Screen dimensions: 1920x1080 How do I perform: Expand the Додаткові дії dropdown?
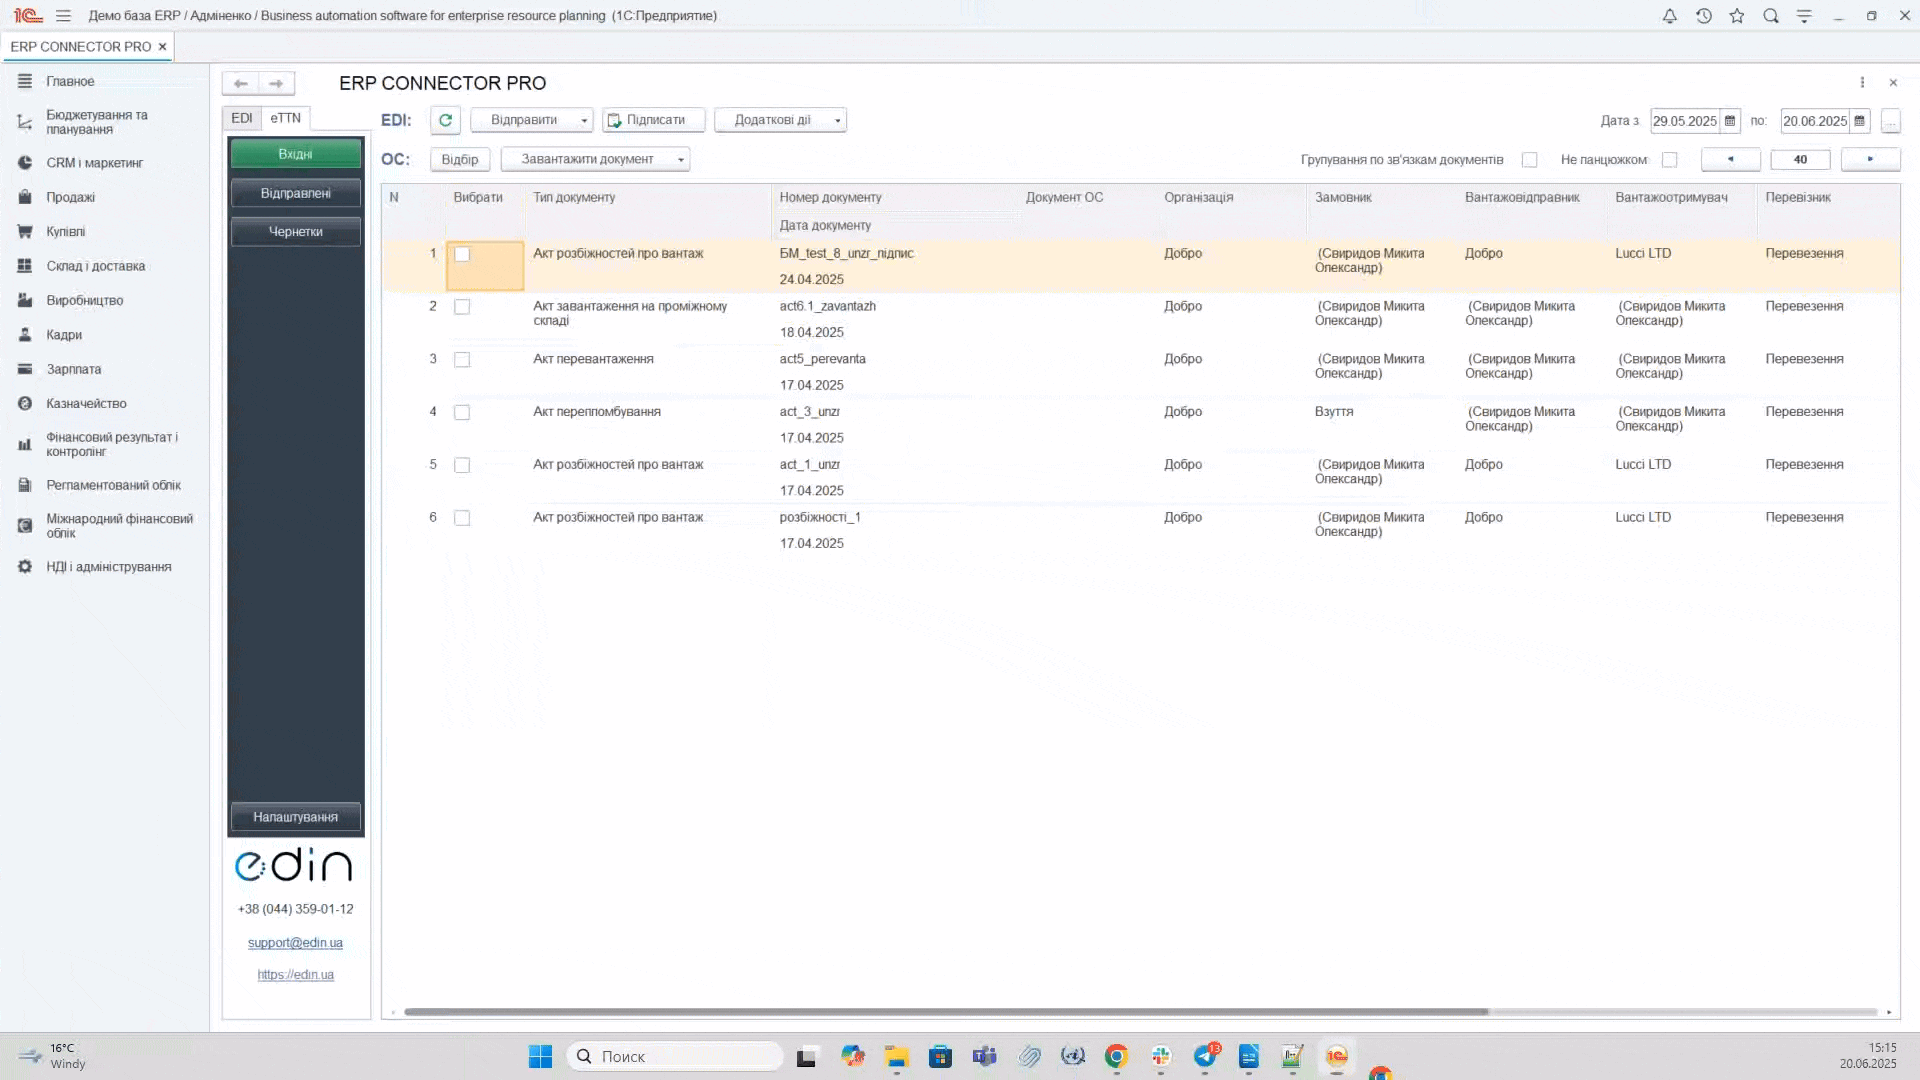(837, 120)
